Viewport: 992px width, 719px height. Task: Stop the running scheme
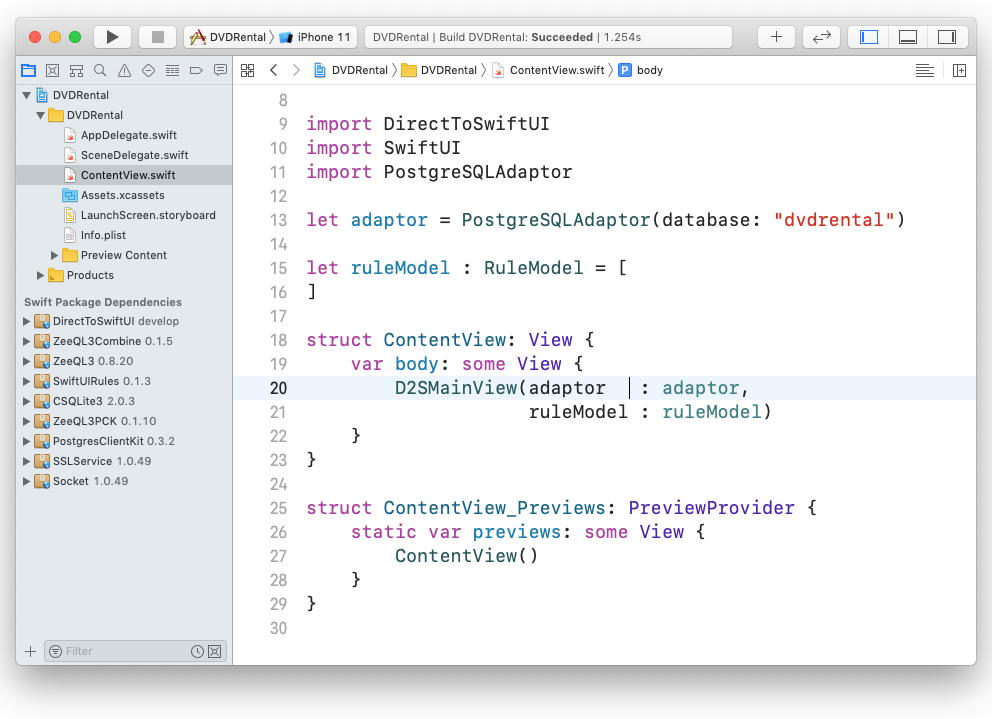pos(158,37)
